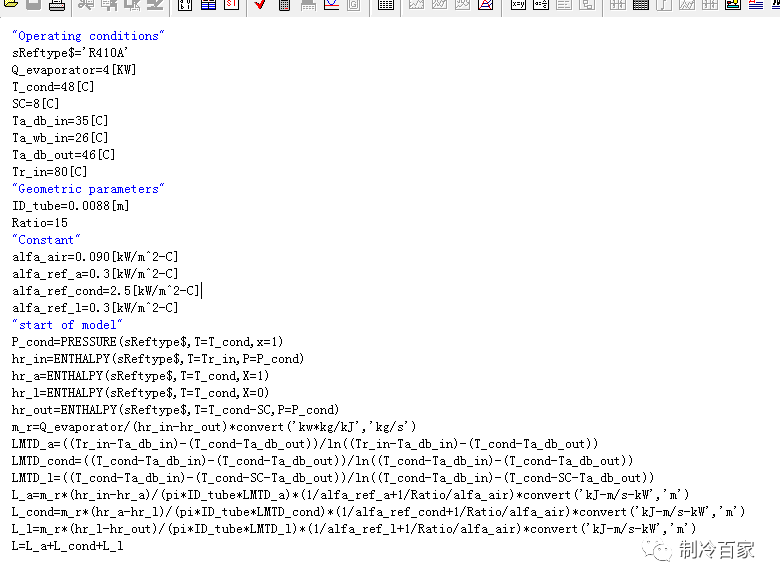Click the P_cond=PRESSURE equation line
This screenshot has width=780, height=584.
click(x=147, y=342)
